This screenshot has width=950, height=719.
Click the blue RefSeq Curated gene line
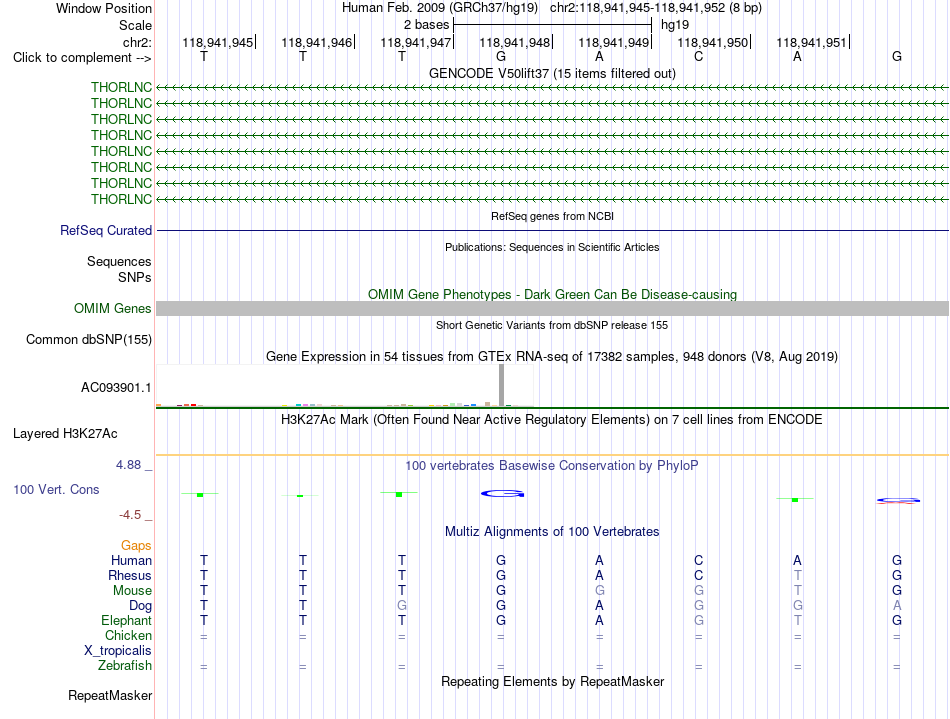(x=552, y=230)
